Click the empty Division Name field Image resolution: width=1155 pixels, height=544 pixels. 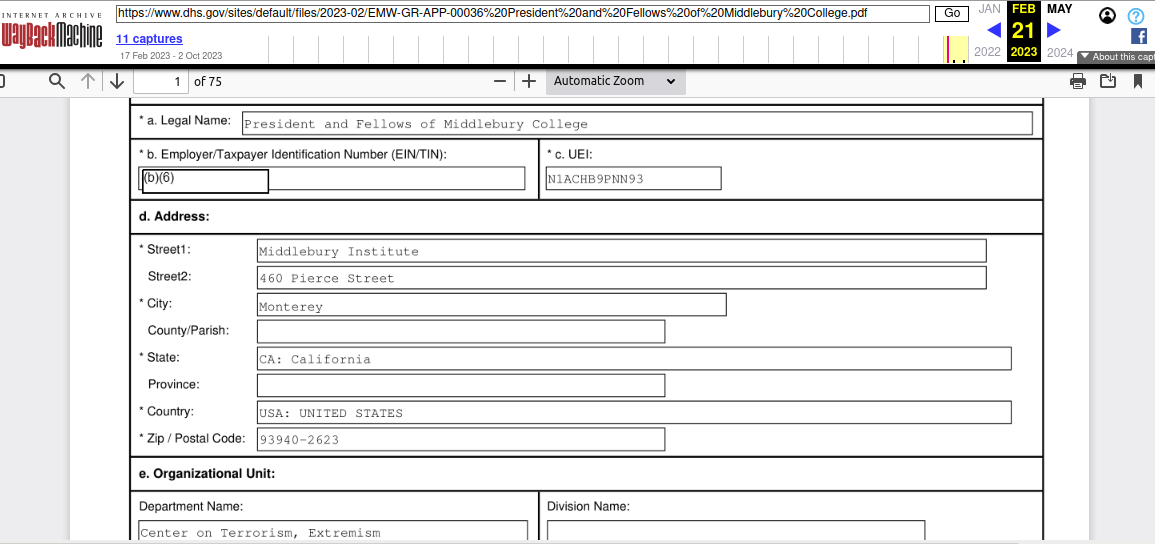coord(736,531)
